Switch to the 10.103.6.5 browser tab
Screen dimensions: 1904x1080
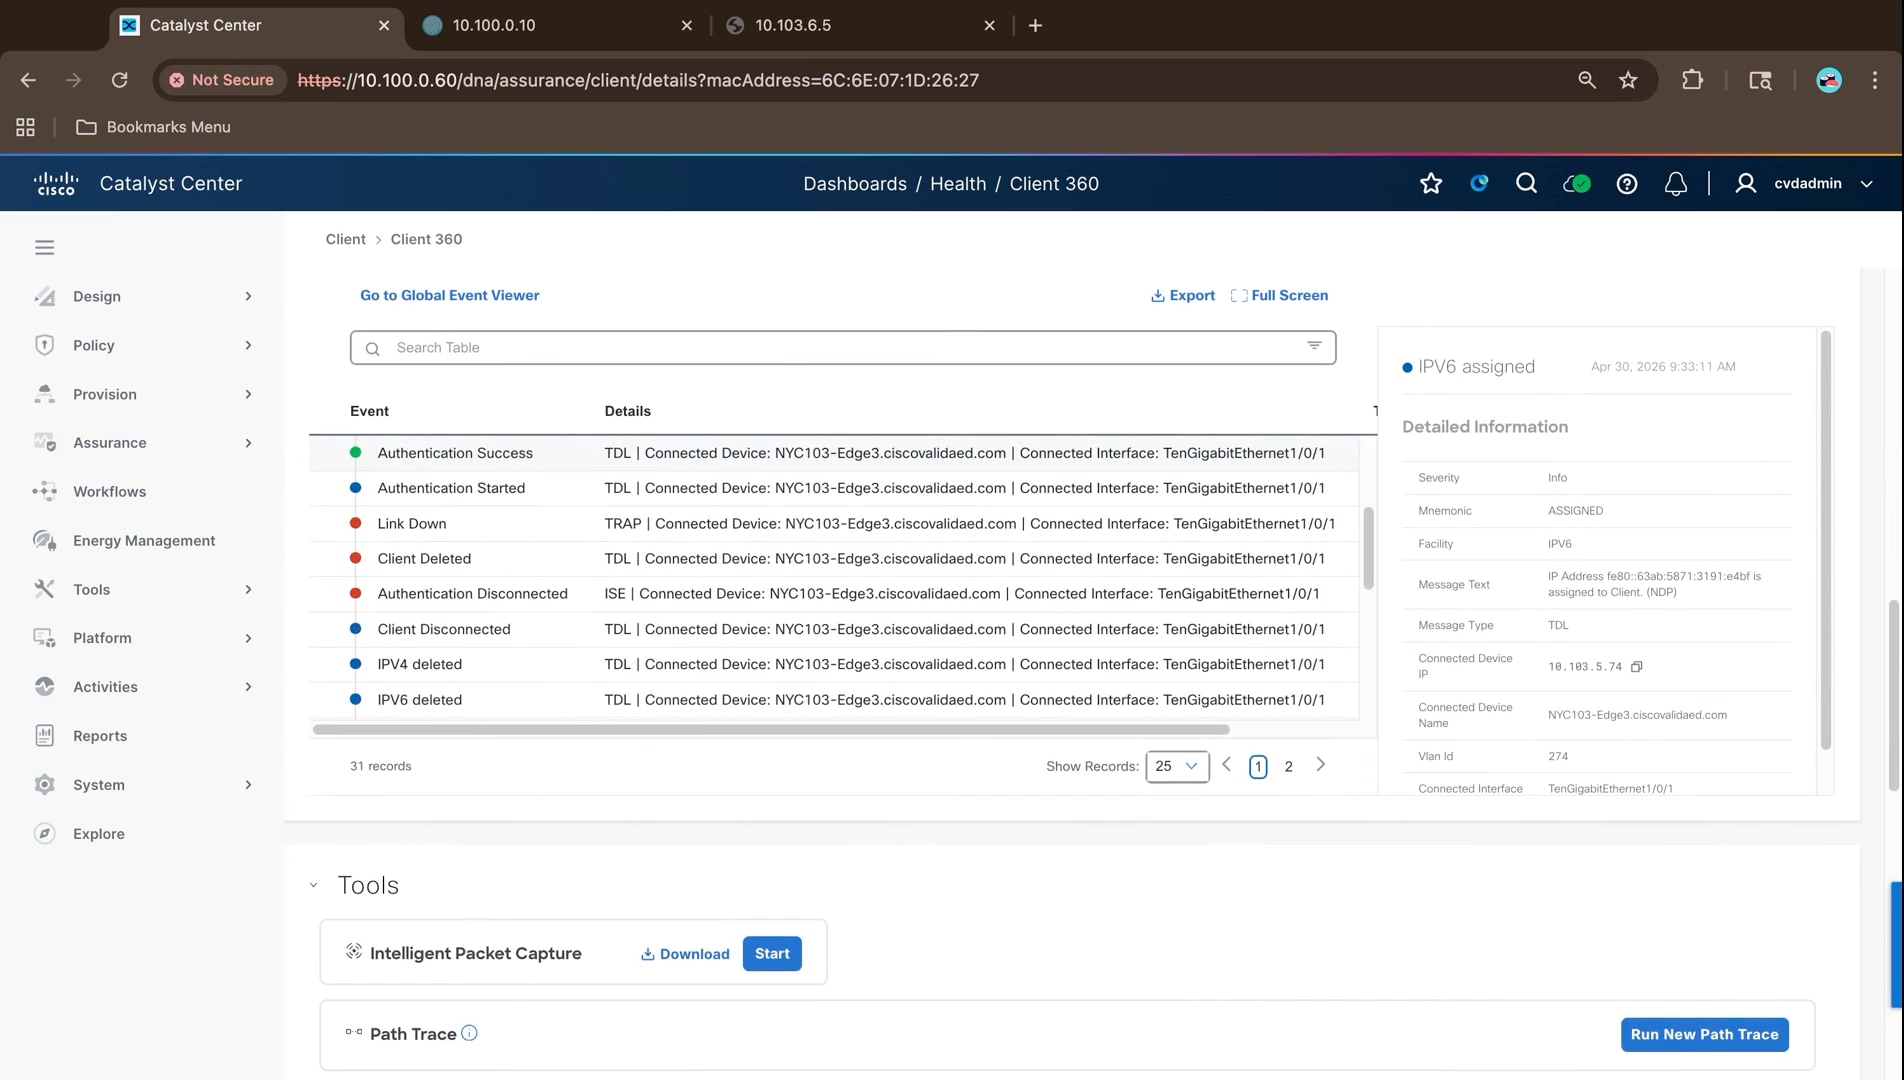(860, 25)
